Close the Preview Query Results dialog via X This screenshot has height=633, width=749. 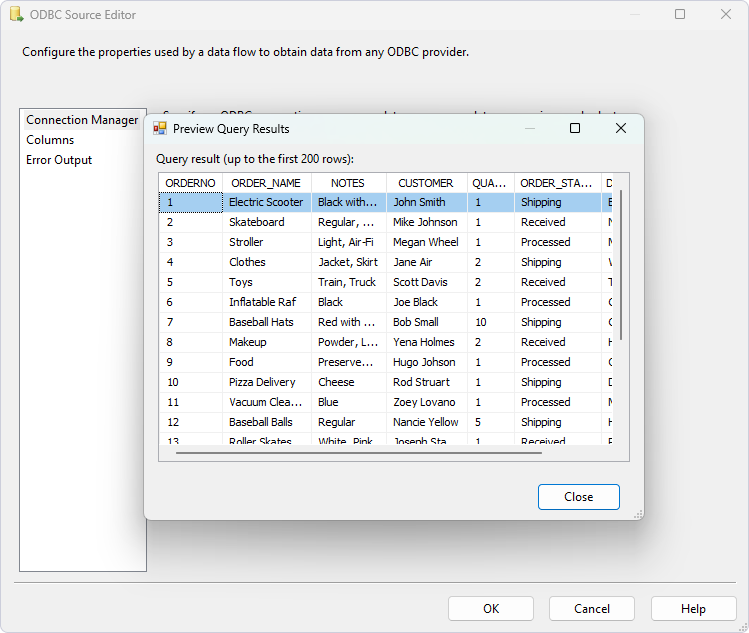click(620, 128)
